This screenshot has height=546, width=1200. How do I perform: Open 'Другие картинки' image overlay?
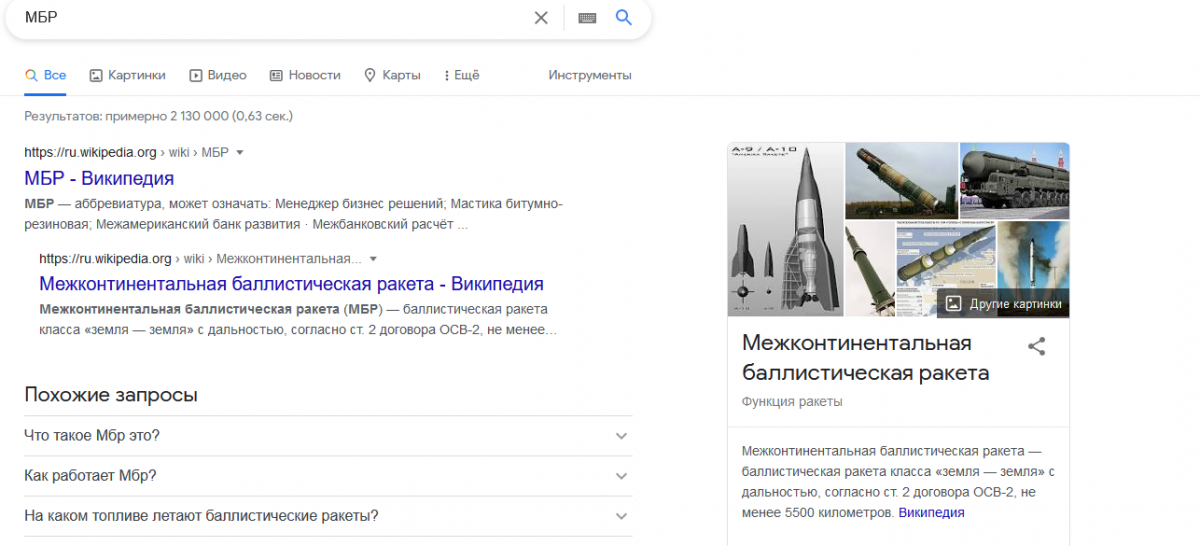[x=1005, y=304]
